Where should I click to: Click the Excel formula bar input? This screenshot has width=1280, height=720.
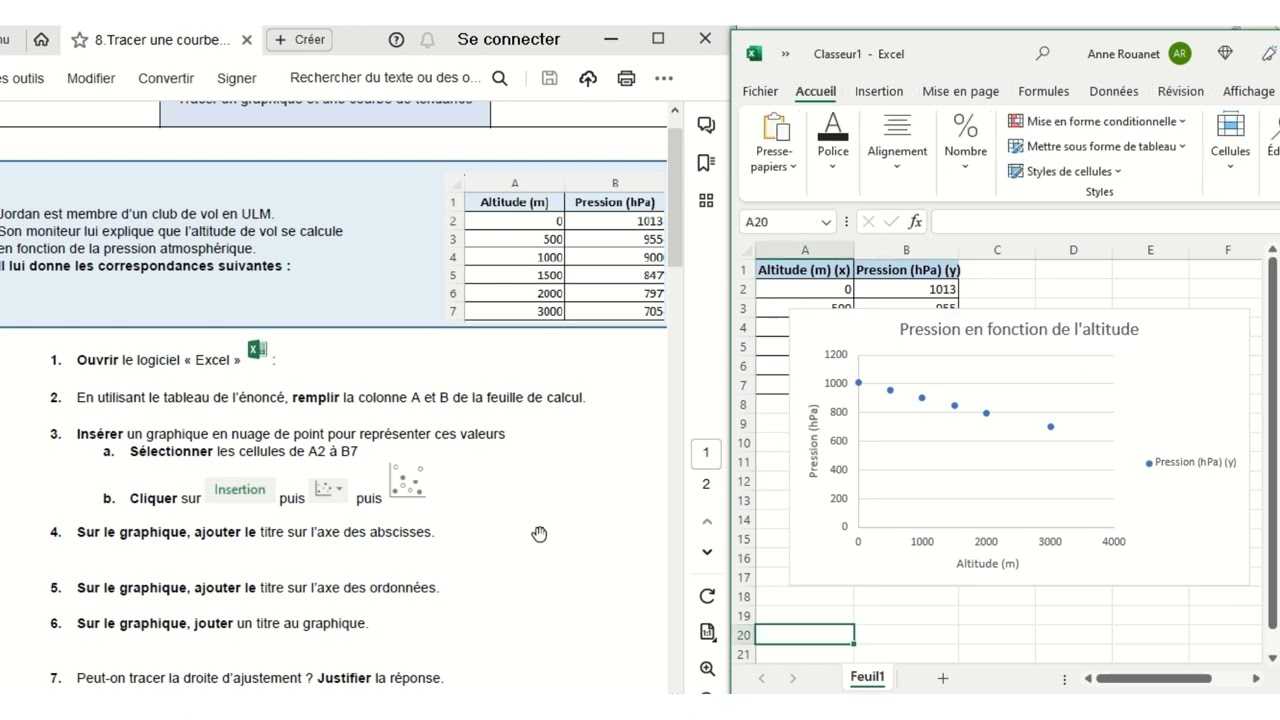[x=1103, y=222]
